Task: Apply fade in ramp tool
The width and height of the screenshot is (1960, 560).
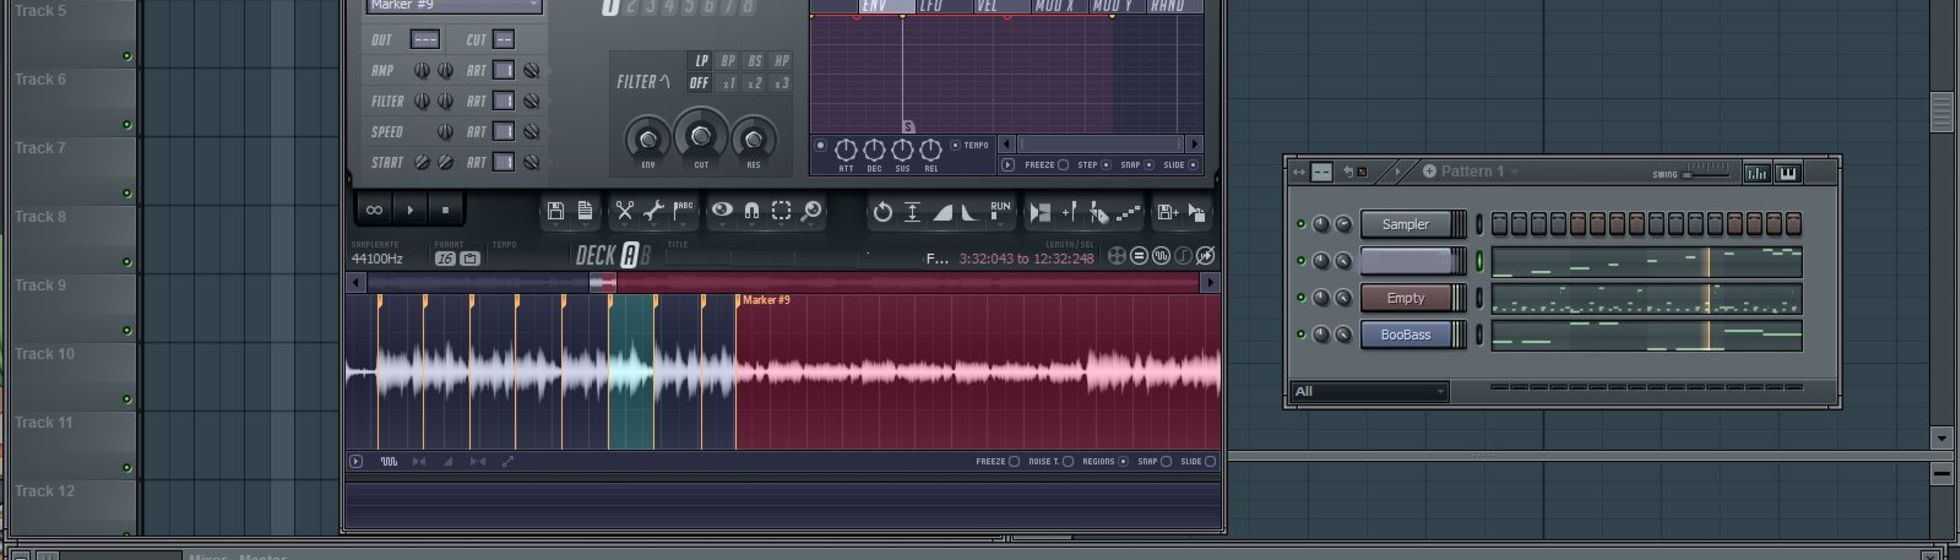Action: click(x=942, y=212)
